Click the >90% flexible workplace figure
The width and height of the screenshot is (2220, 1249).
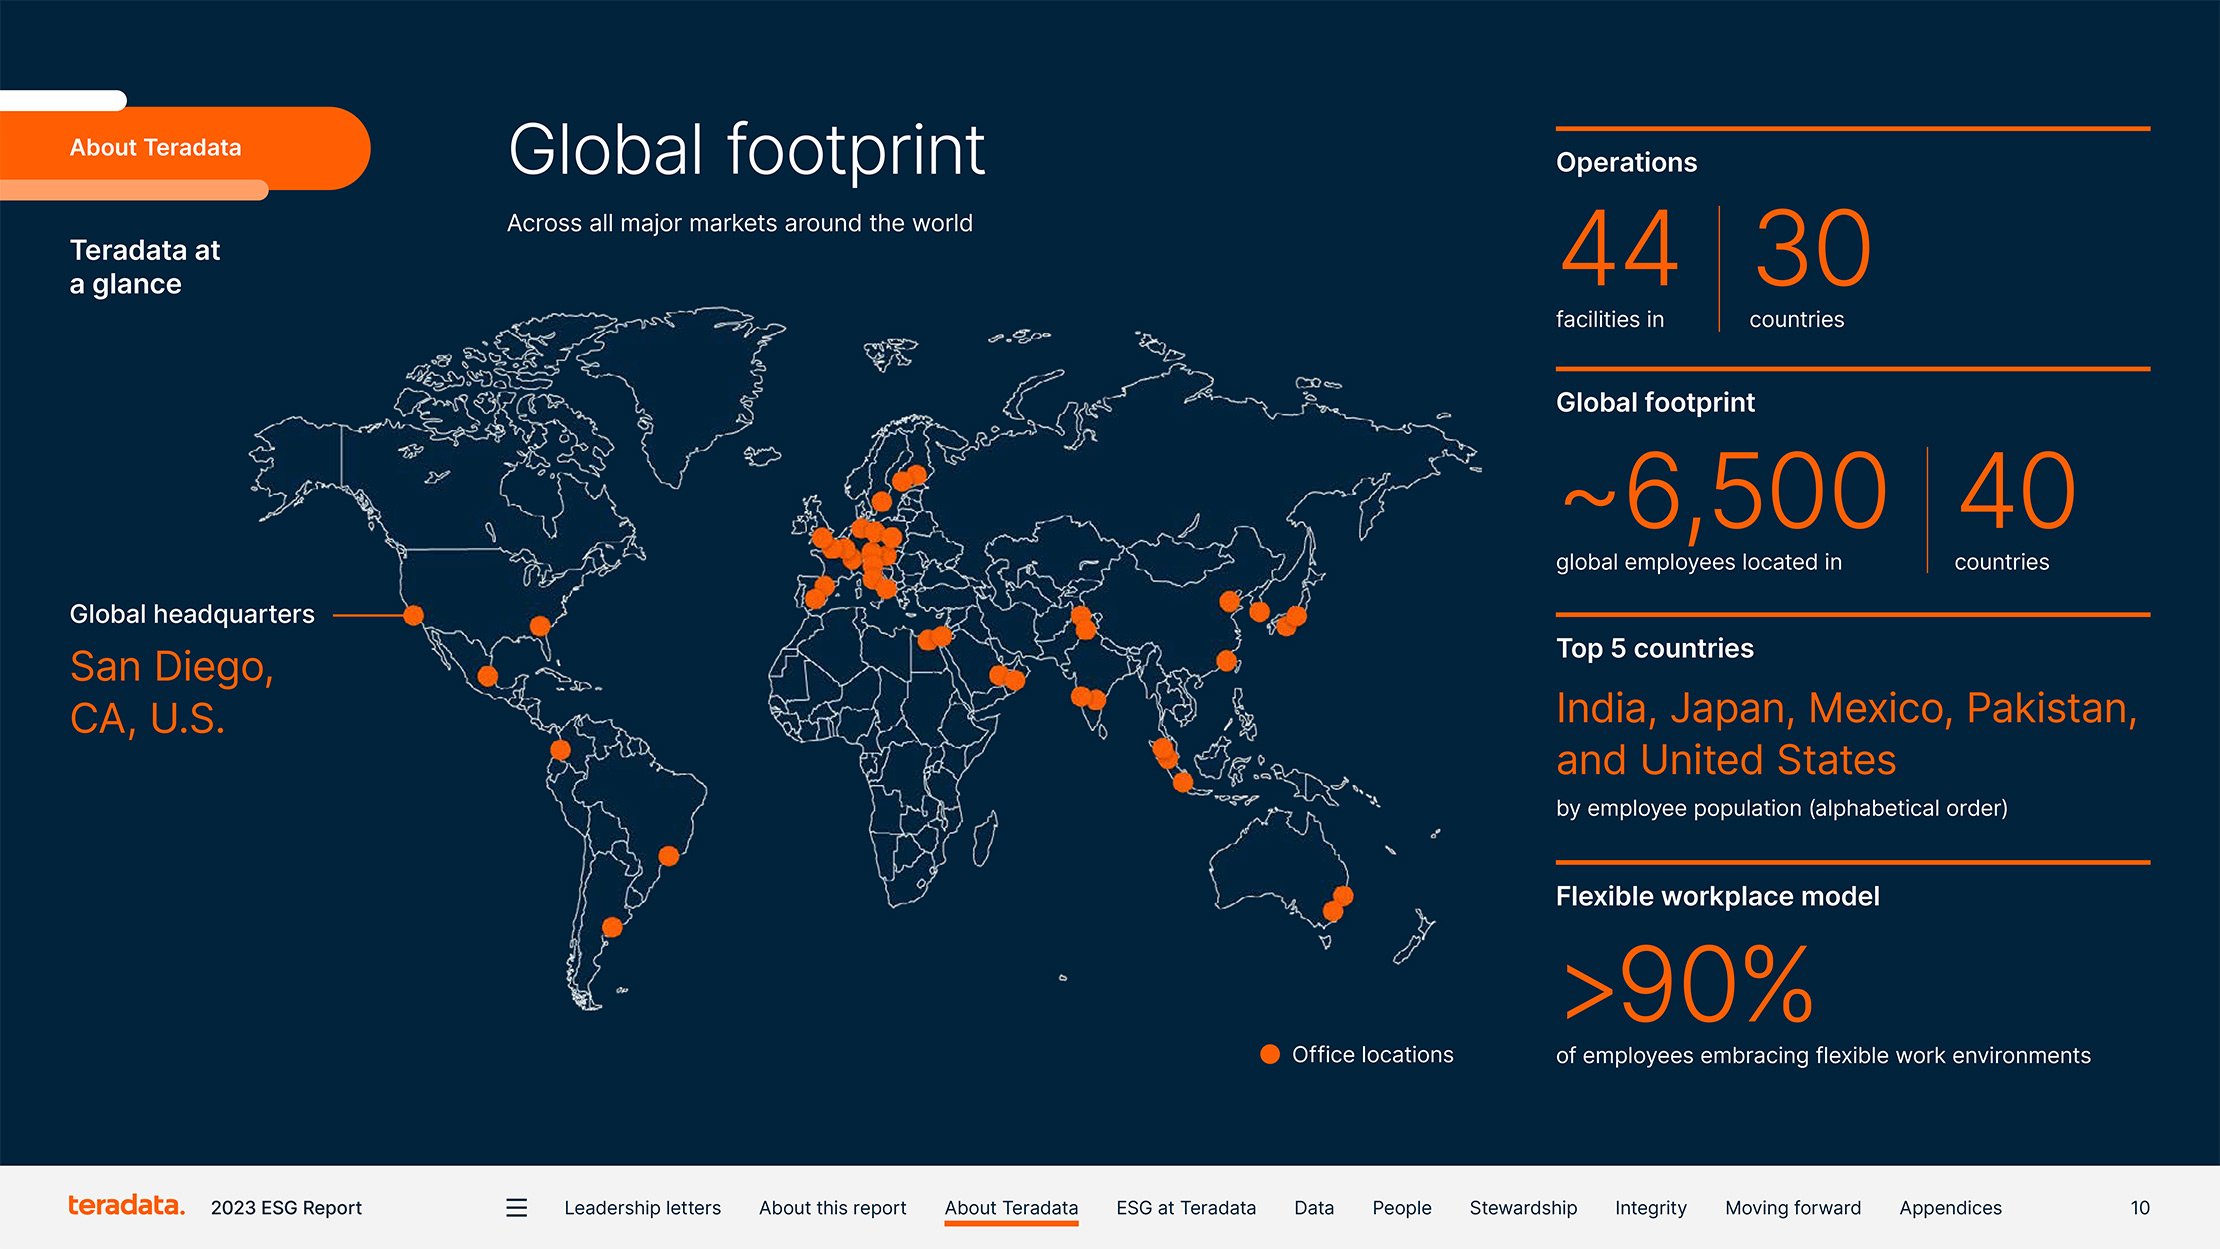[x=1688, y=986]
